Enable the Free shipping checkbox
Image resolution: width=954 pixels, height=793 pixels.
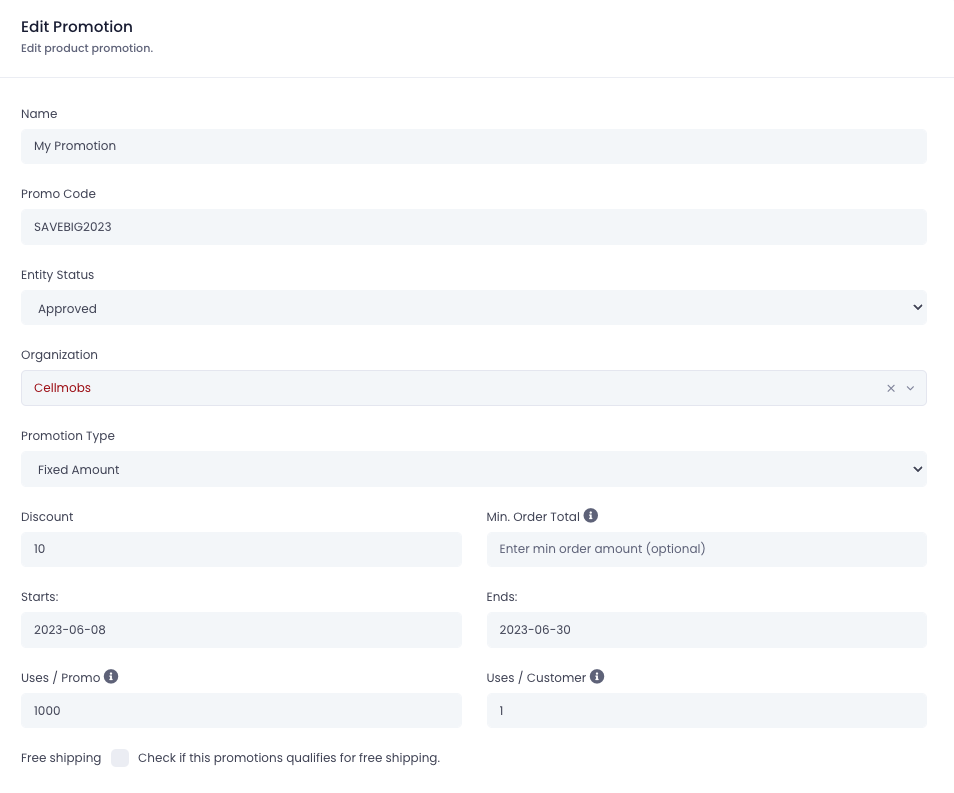click(120, 758)
